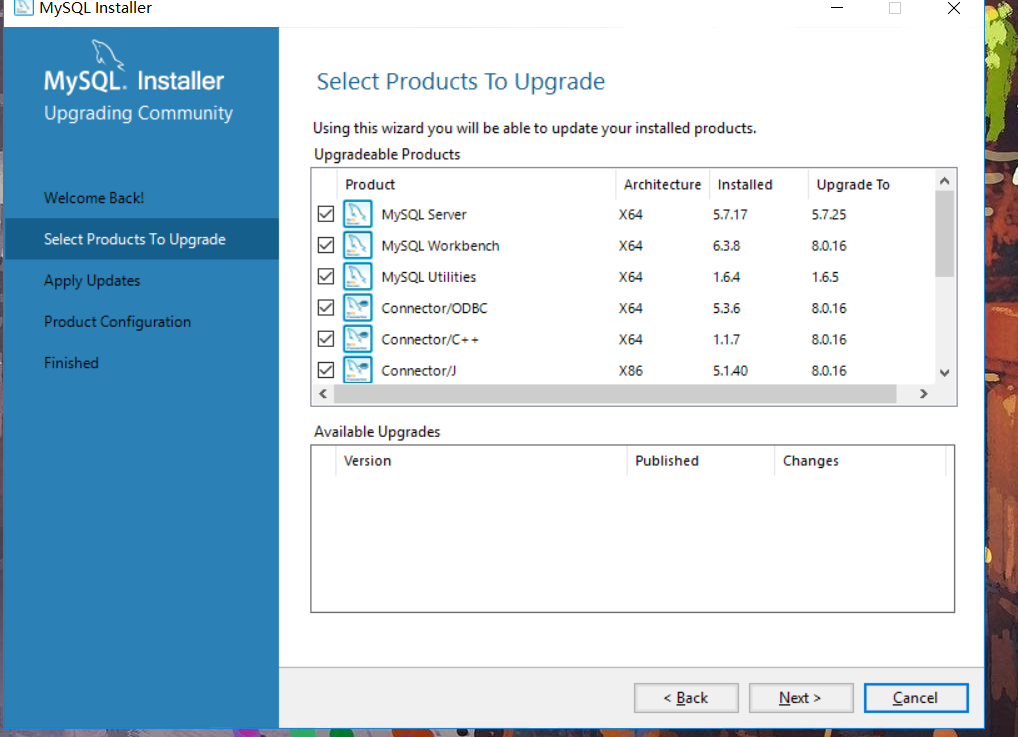Click the 5.7.25 upgrade version cell
This screenshot has width=1018, height=737.
(x=828, y=214)
